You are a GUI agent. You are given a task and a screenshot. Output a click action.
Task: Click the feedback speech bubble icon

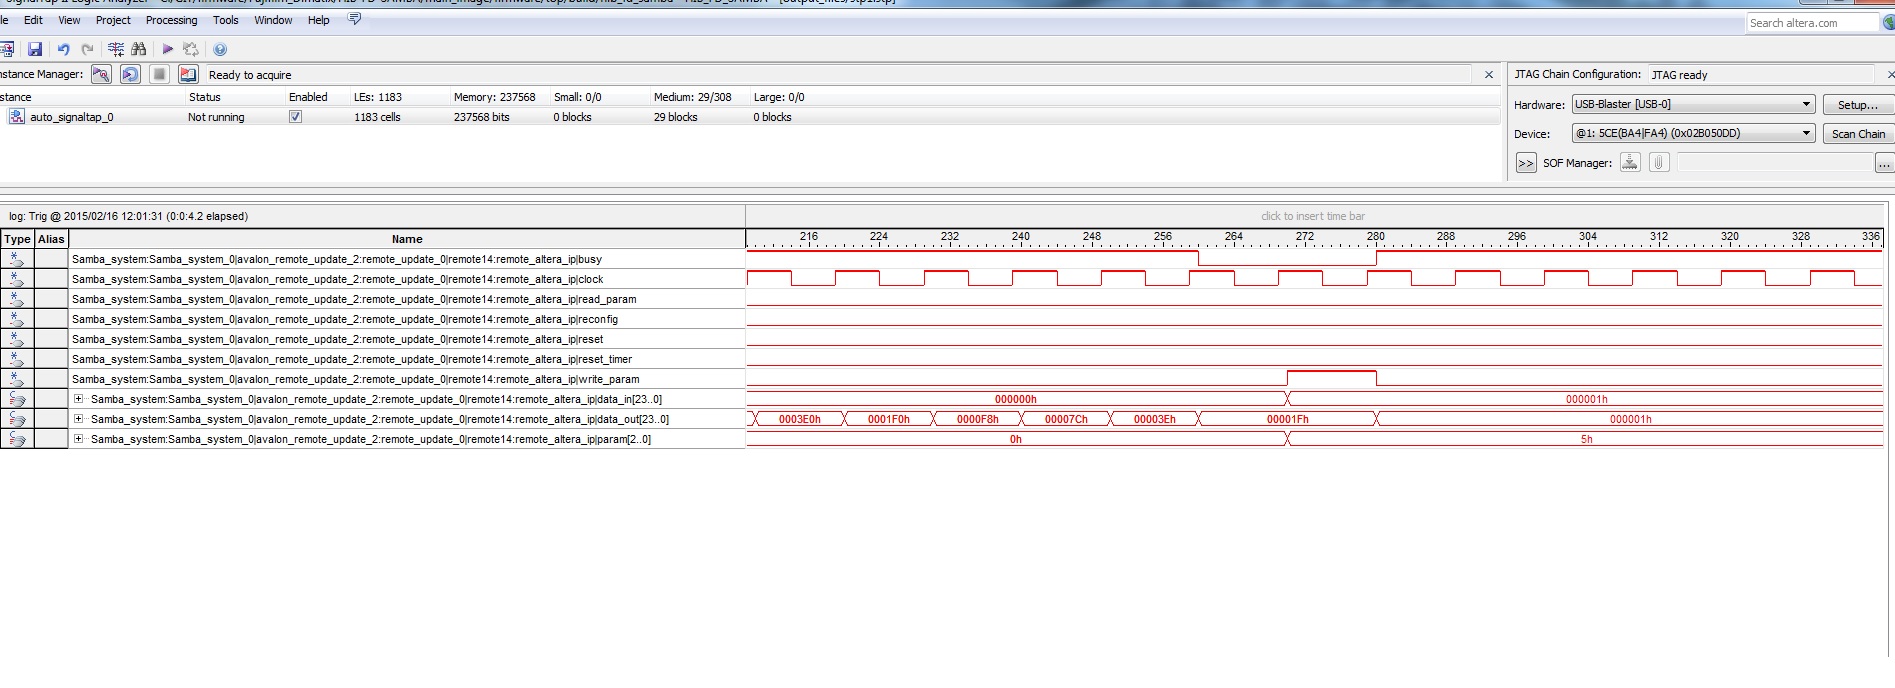(354, 19)
